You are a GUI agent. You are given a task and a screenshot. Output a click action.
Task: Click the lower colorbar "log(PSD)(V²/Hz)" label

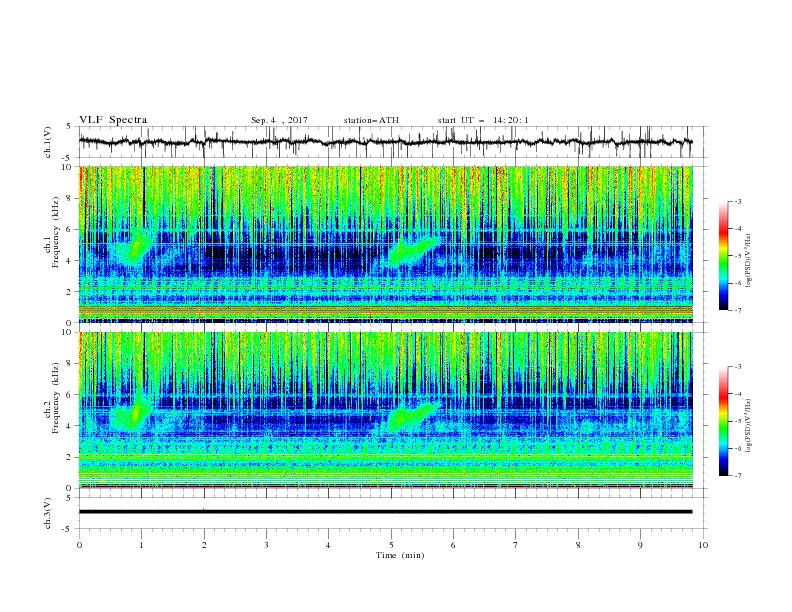[x=748, y=425]
